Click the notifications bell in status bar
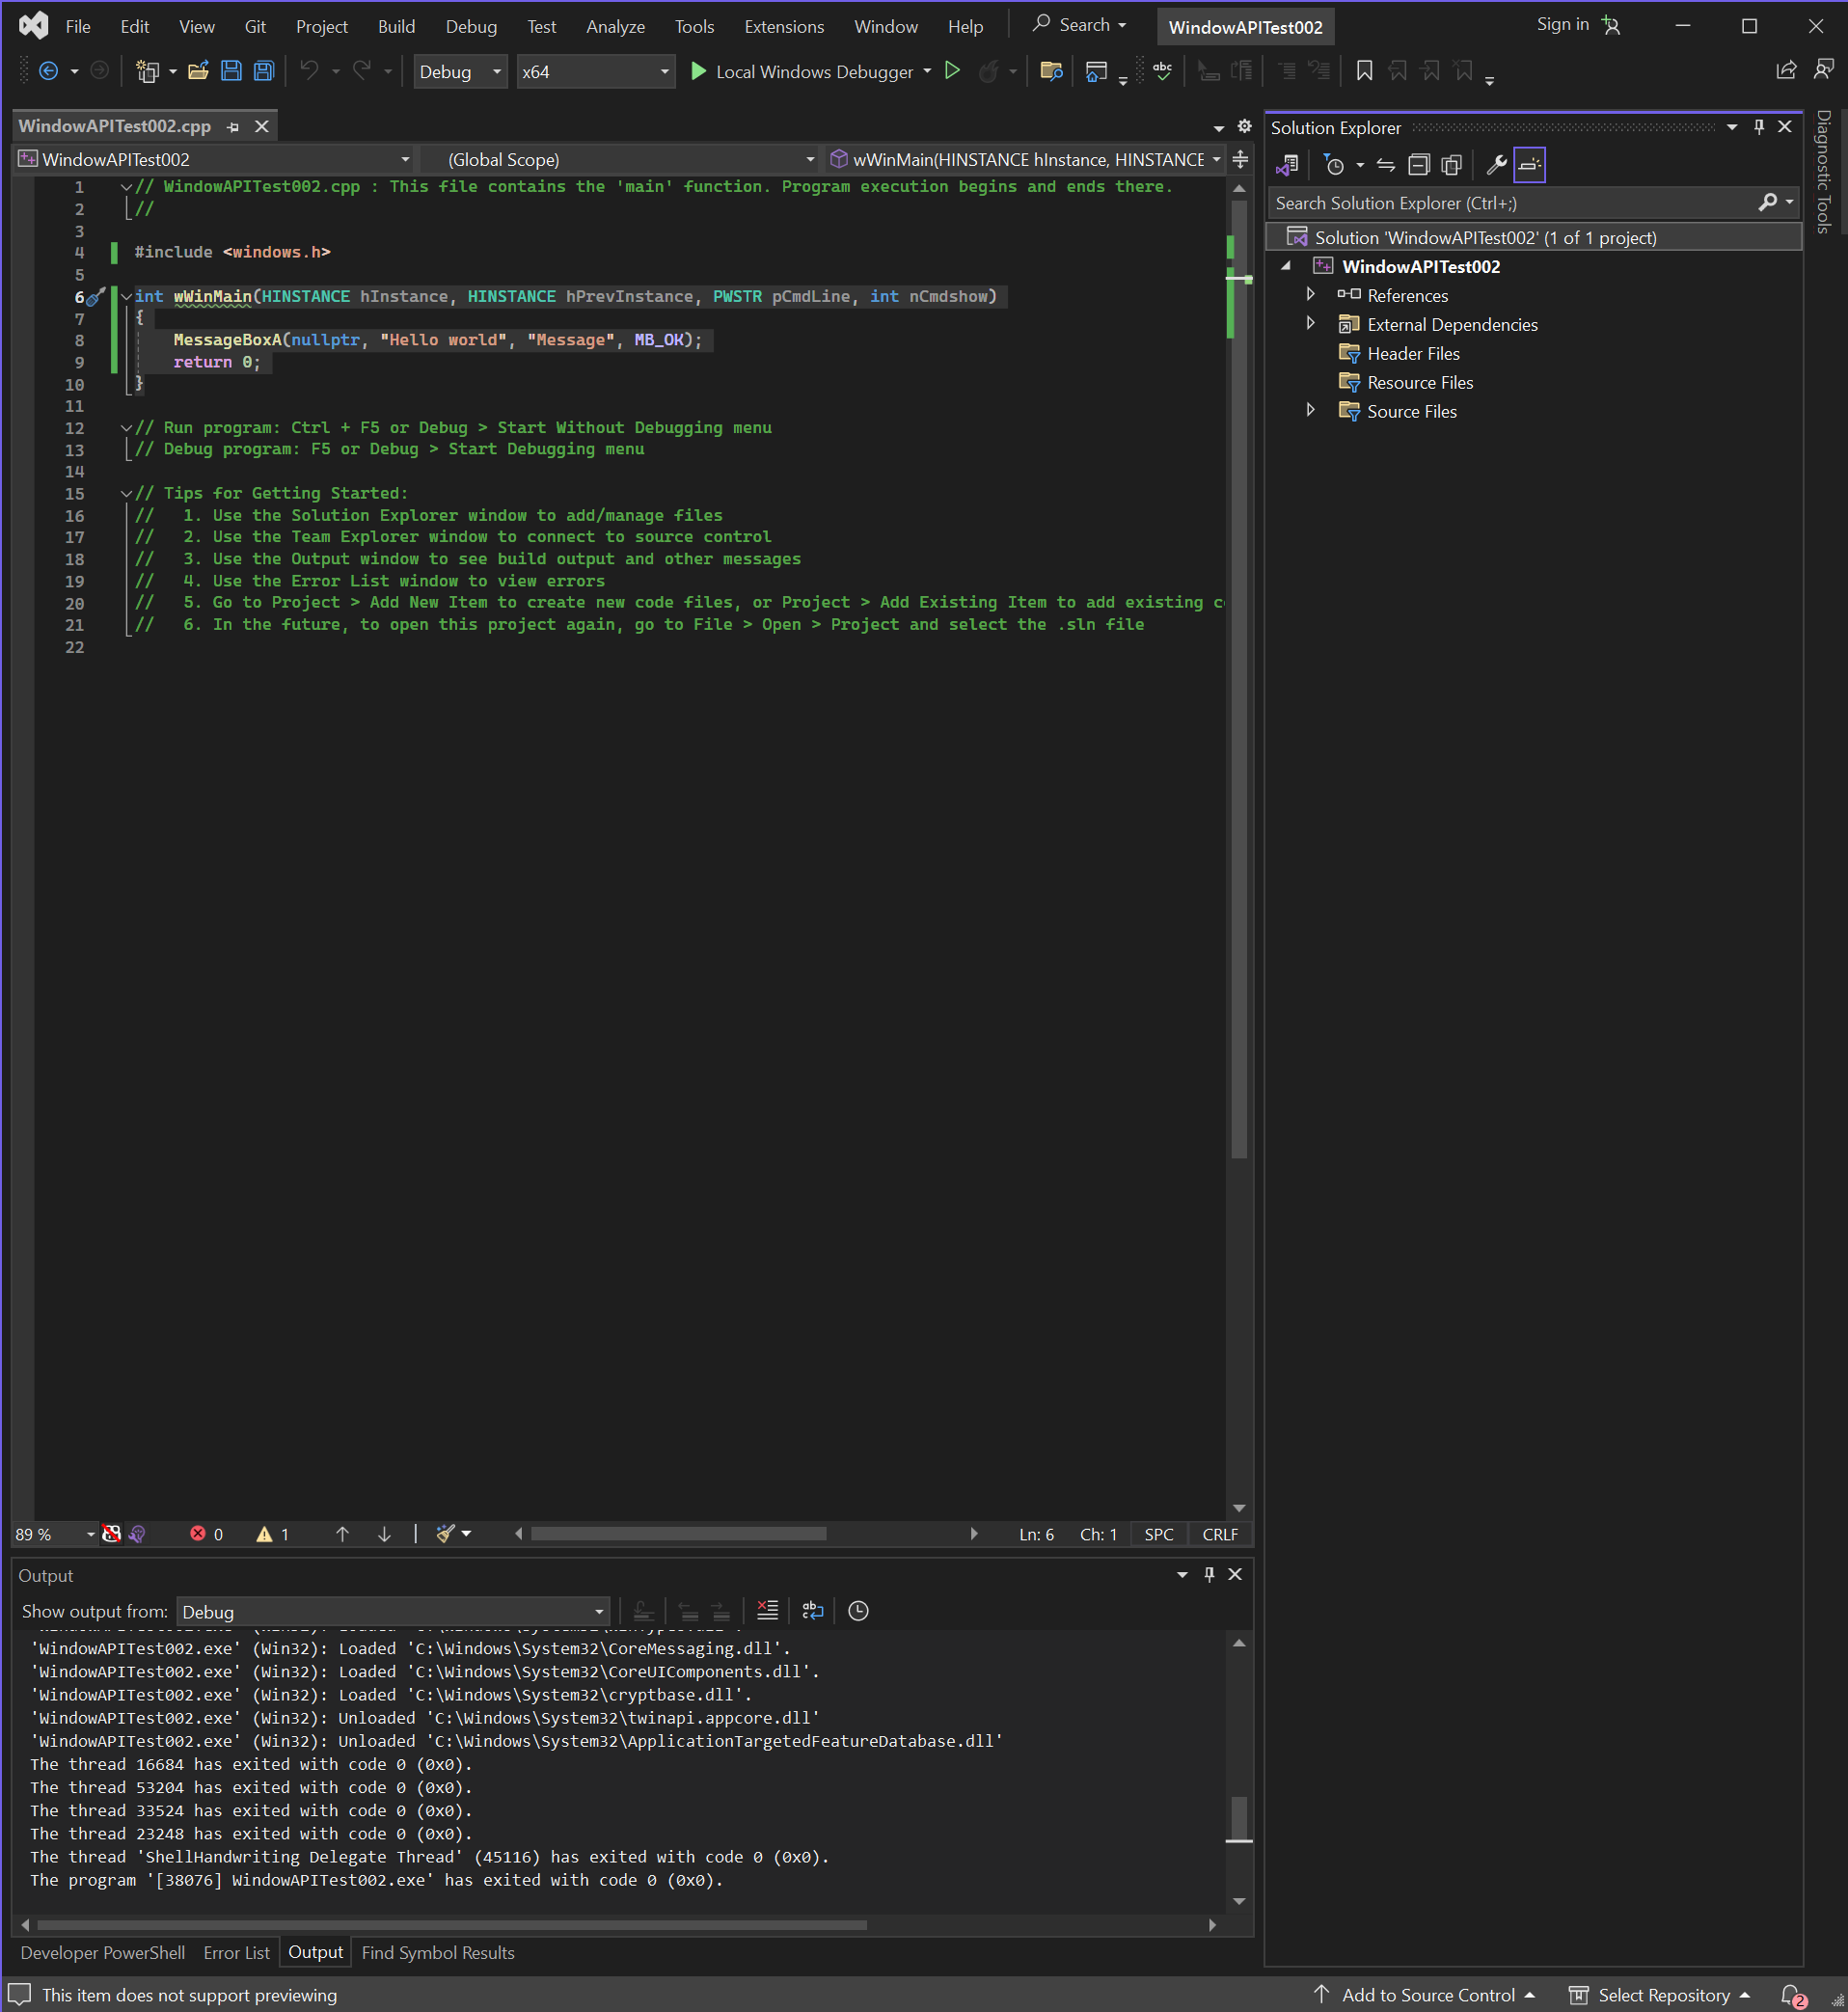The height and width of the screenshot is (2012, 1848). click(1792, 1995)
